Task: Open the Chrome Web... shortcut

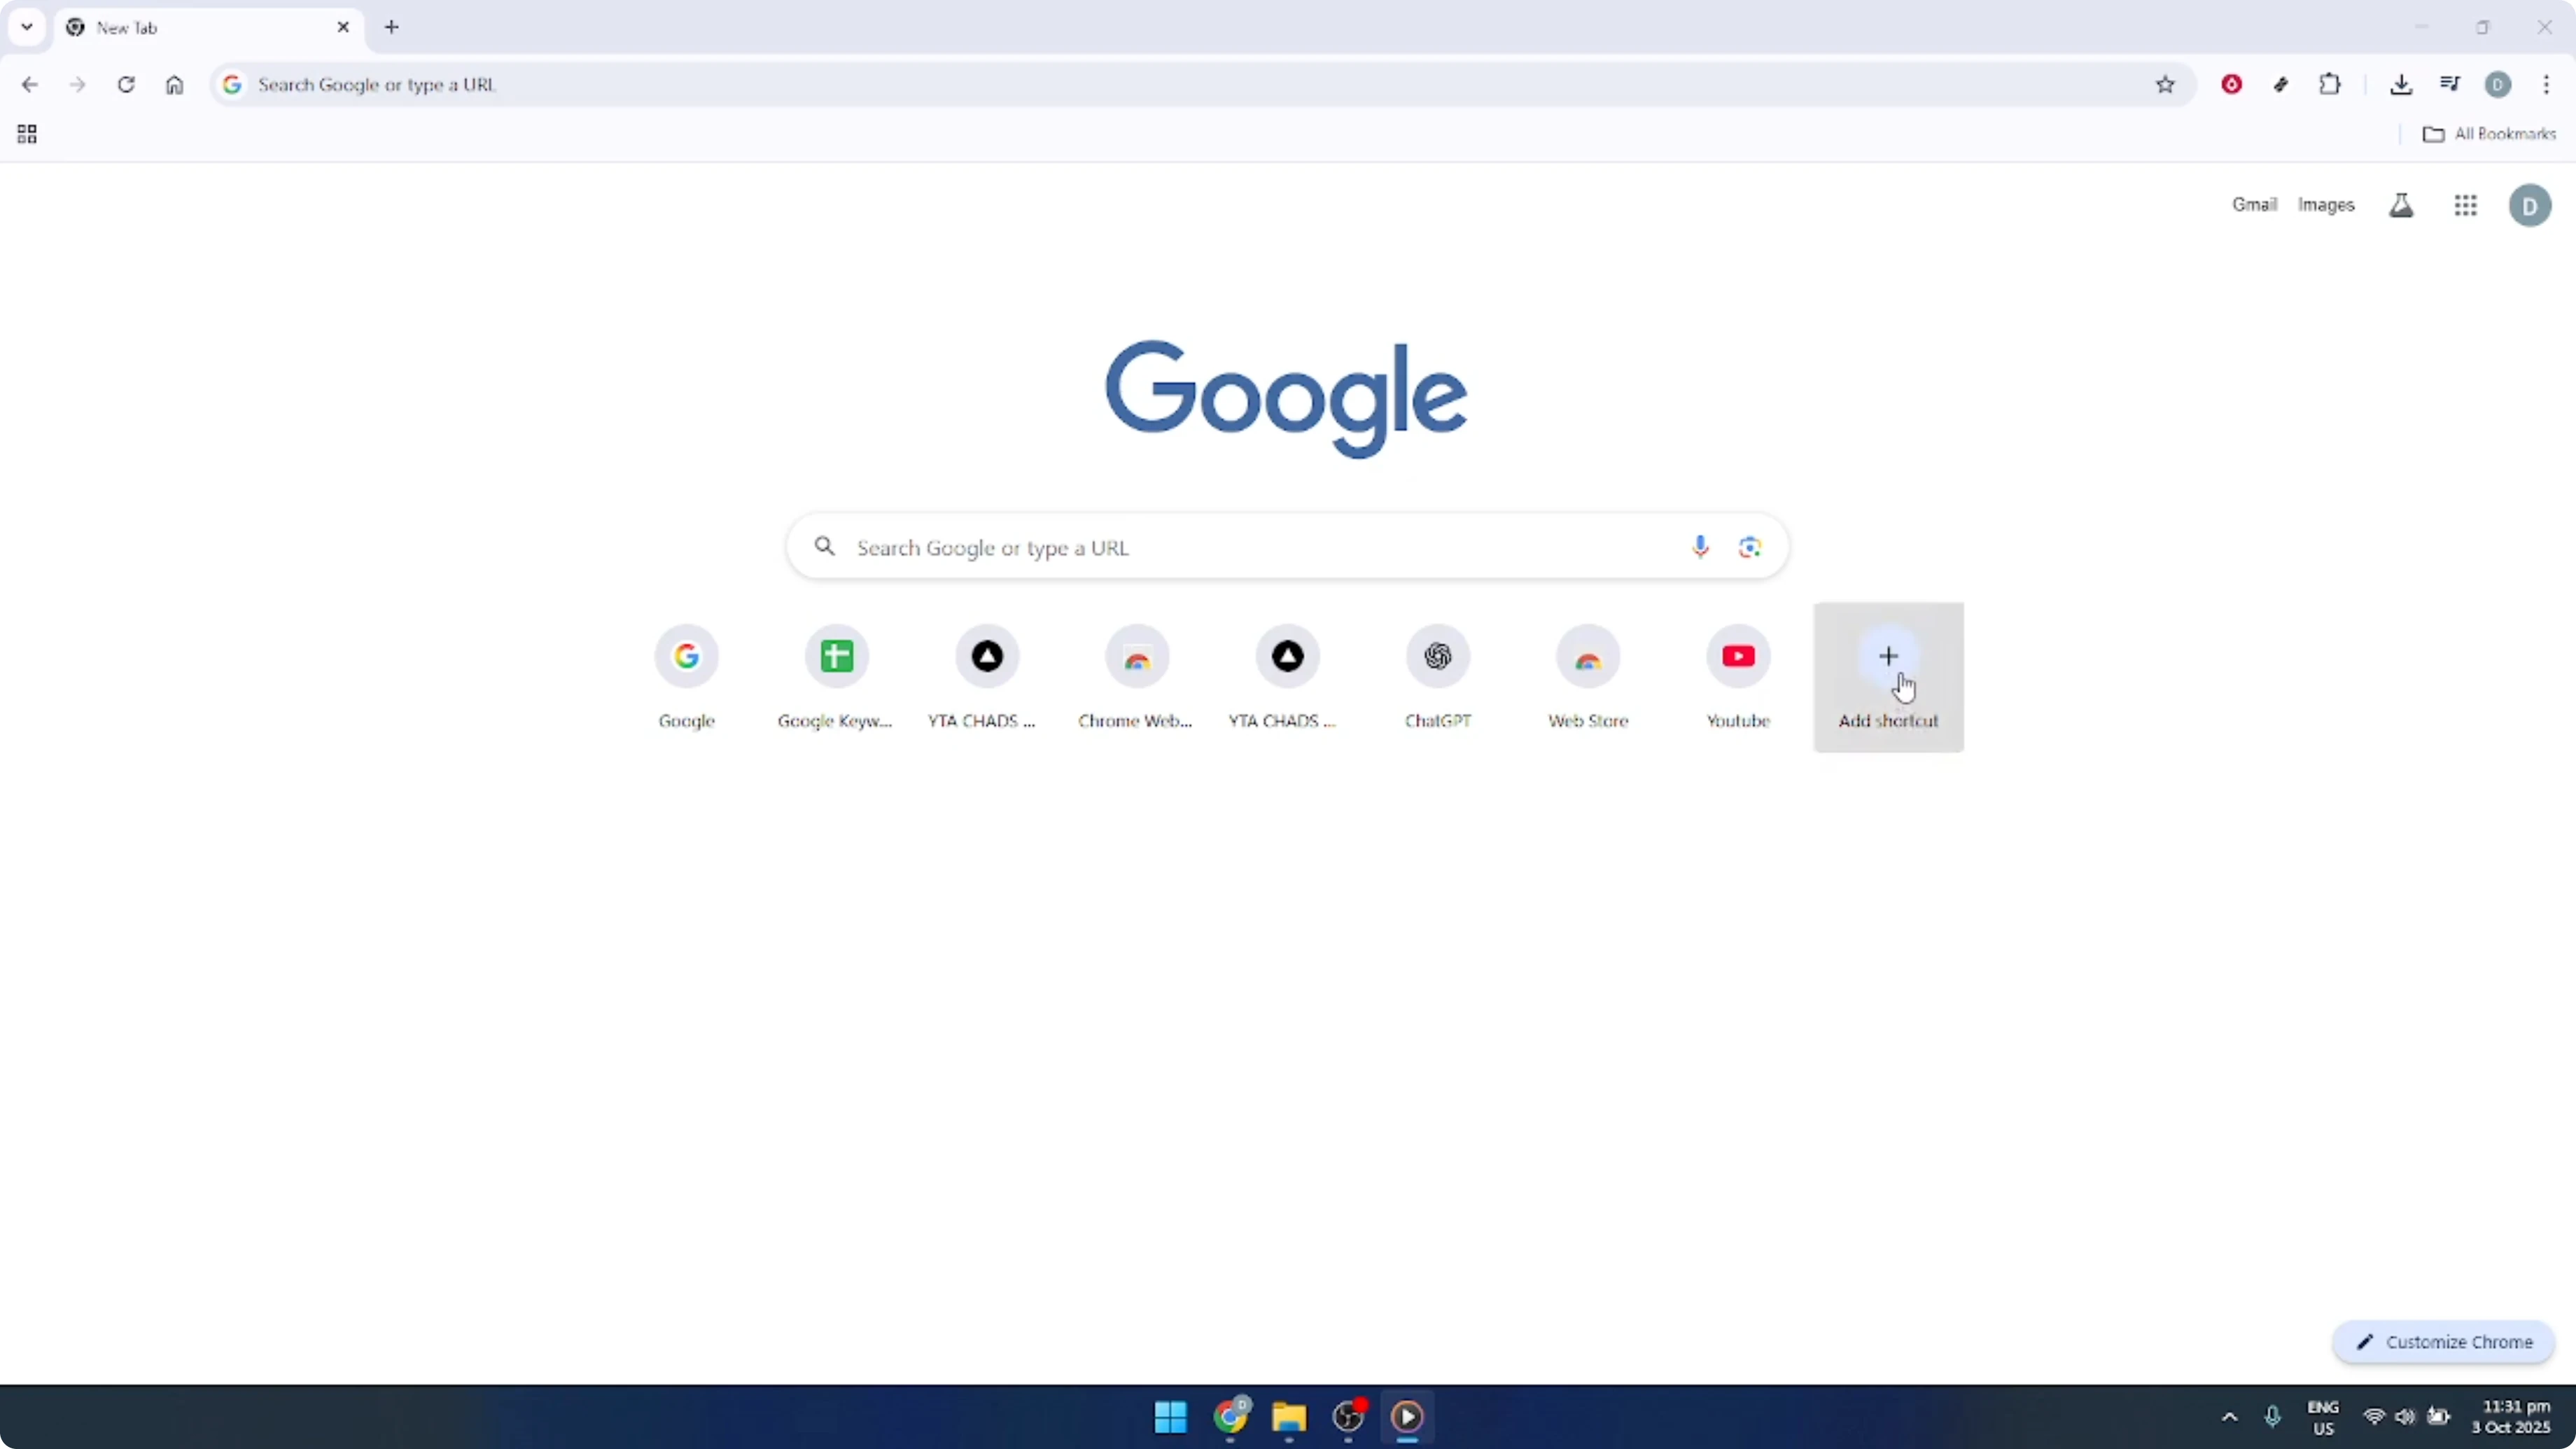Action: tap(1136, 677)
